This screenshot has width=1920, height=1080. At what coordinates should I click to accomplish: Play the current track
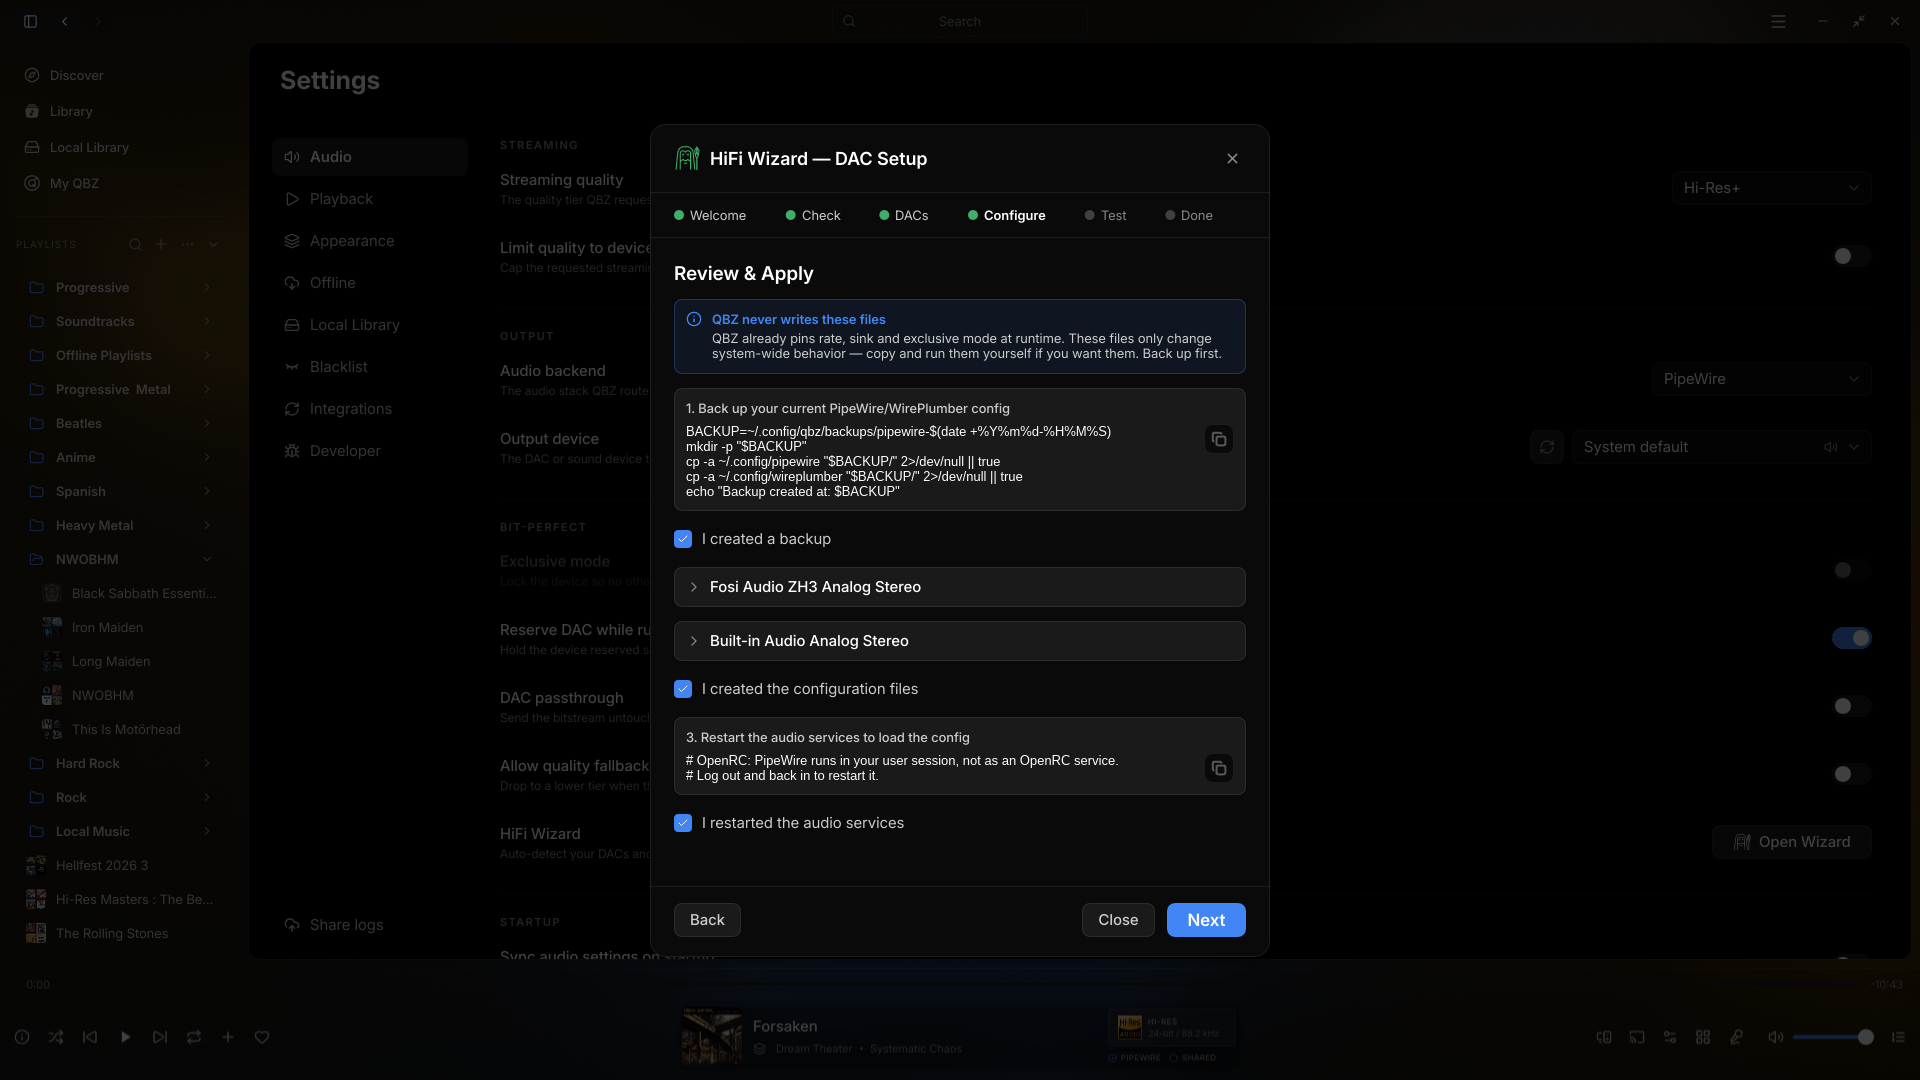tap(125, 1038)
